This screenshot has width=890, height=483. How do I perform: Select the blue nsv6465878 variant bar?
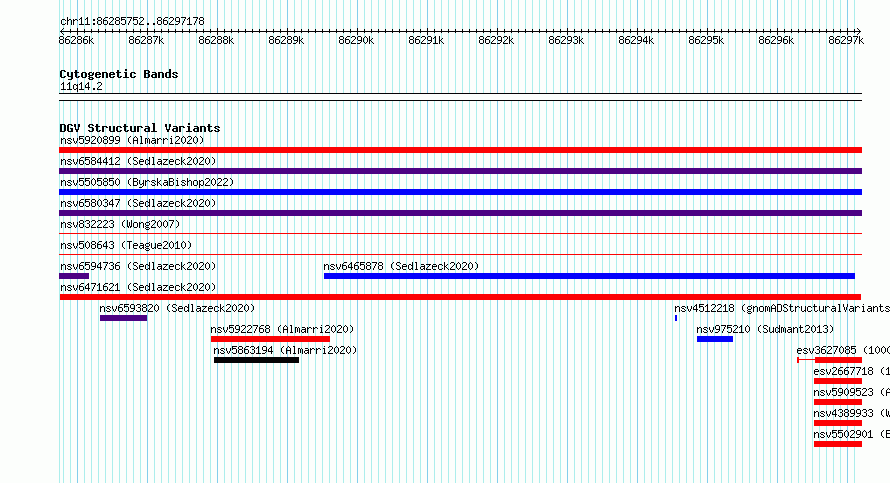click(x=589, y=276)
